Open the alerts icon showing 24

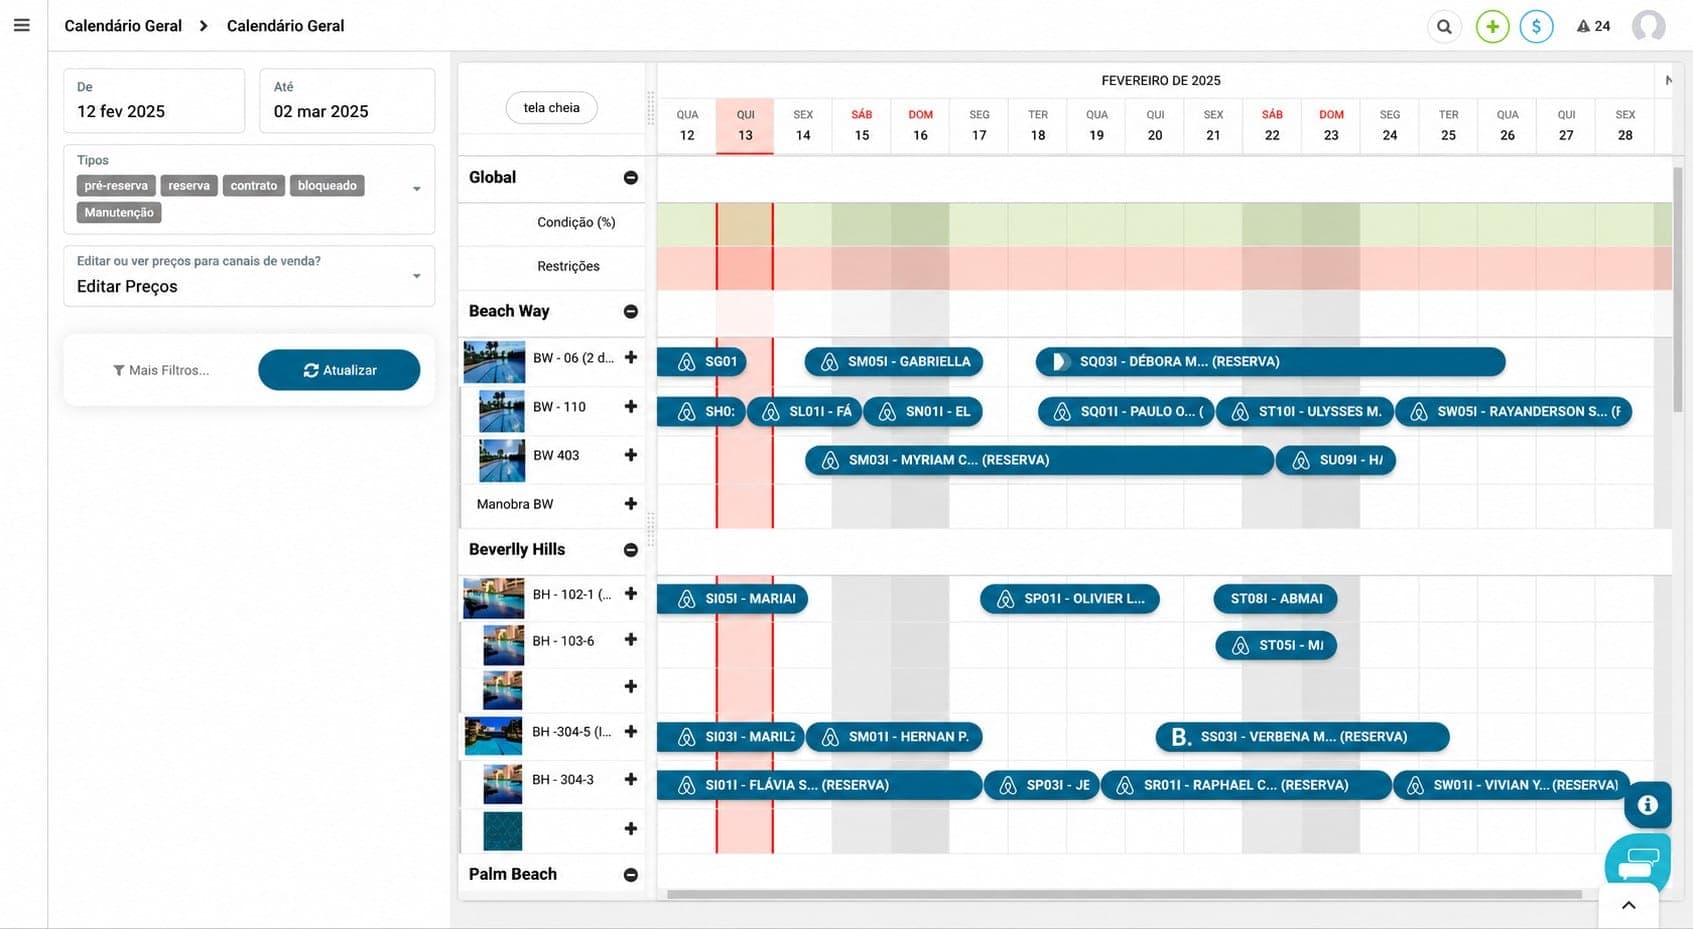1593,26
